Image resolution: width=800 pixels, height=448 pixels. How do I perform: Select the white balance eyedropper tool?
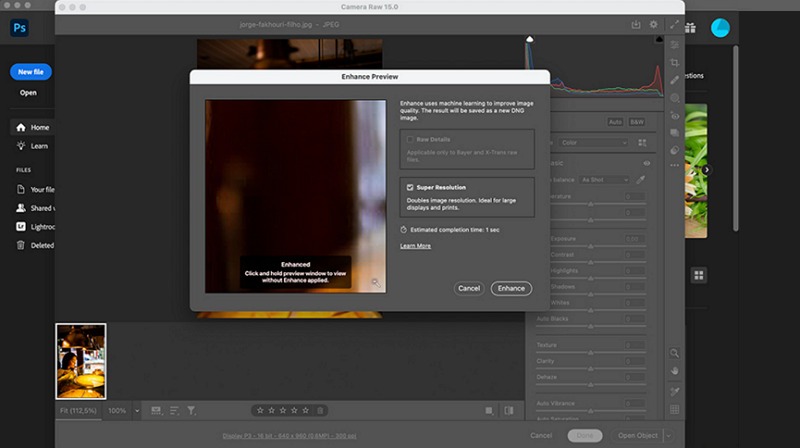[641, 180]
